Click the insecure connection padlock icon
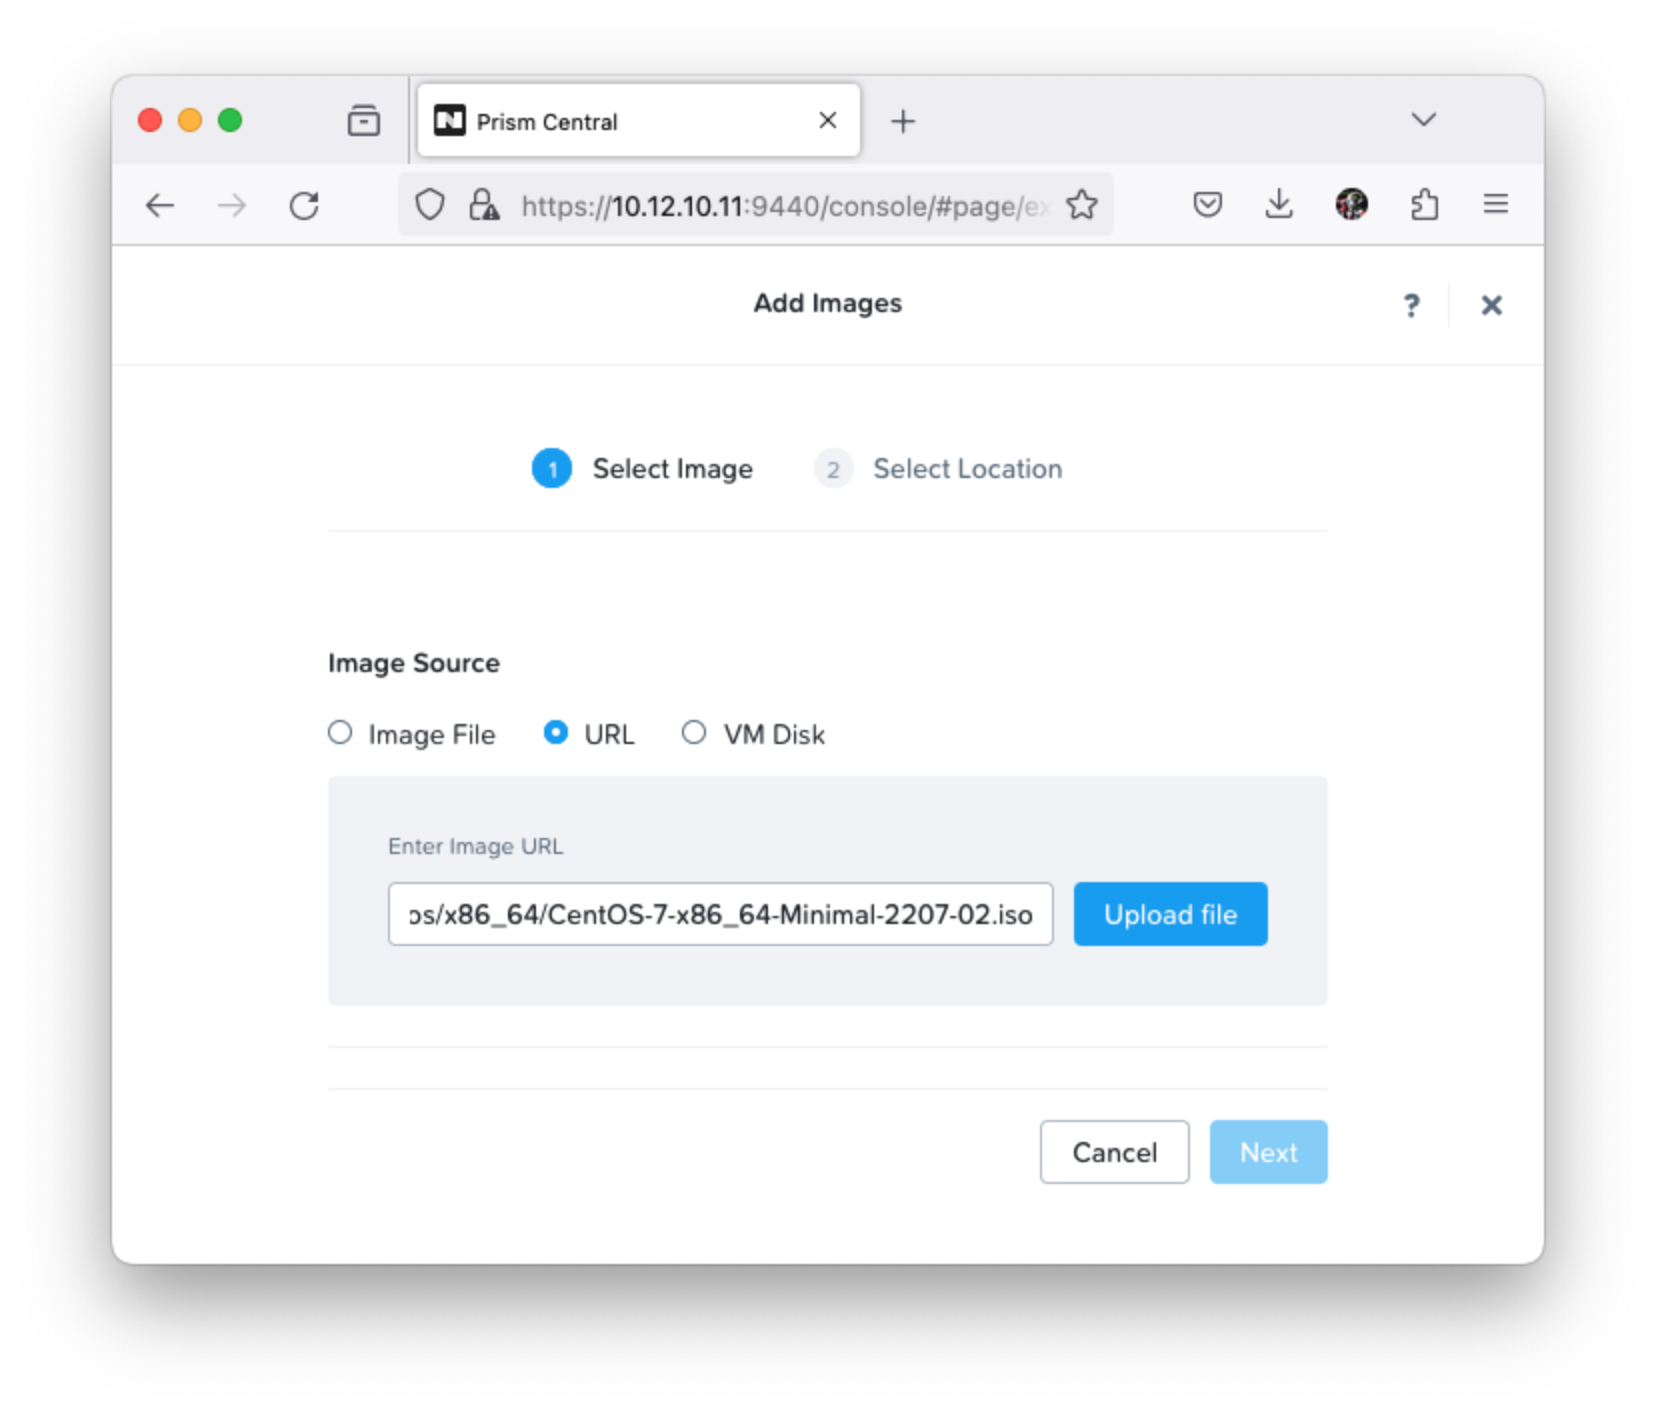This screenshot has height=1412, width=1656. 484,205
